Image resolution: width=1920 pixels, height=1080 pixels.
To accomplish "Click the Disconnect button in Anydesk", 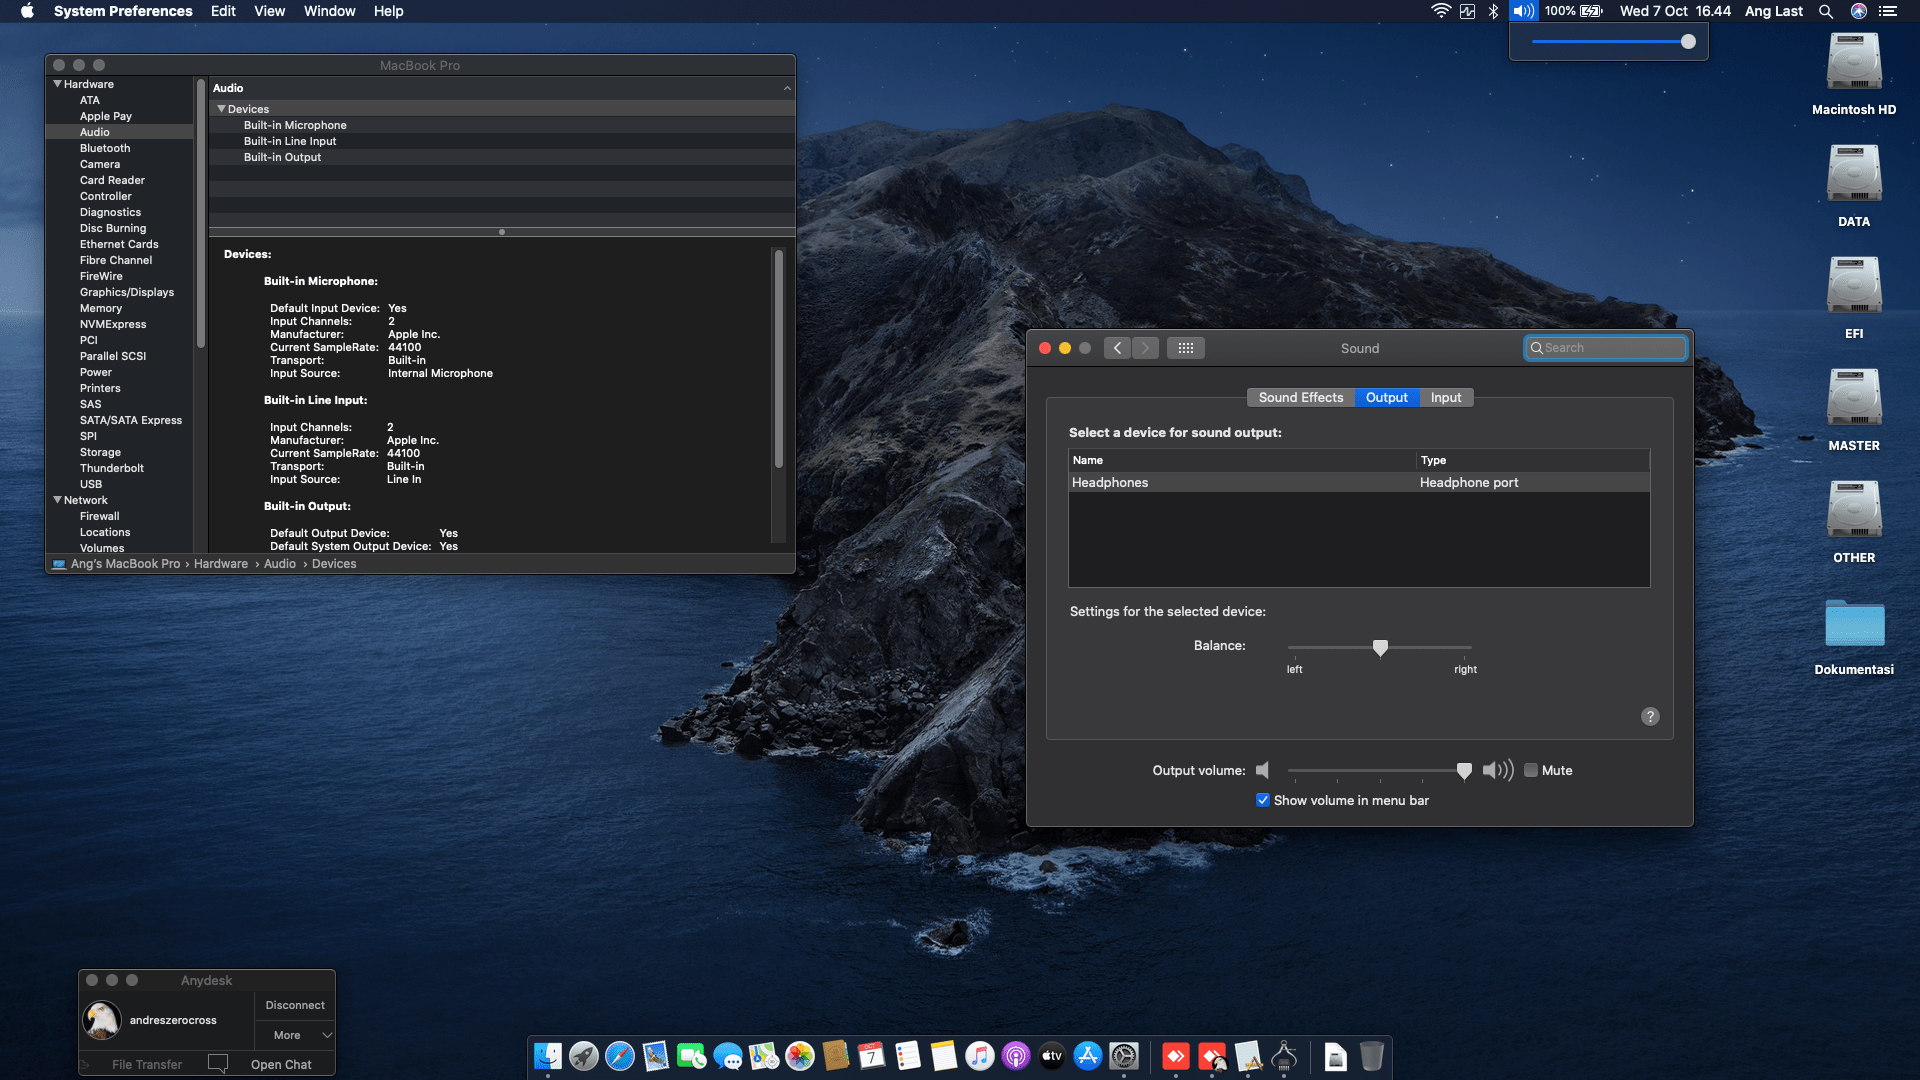I will point(295,1005).
